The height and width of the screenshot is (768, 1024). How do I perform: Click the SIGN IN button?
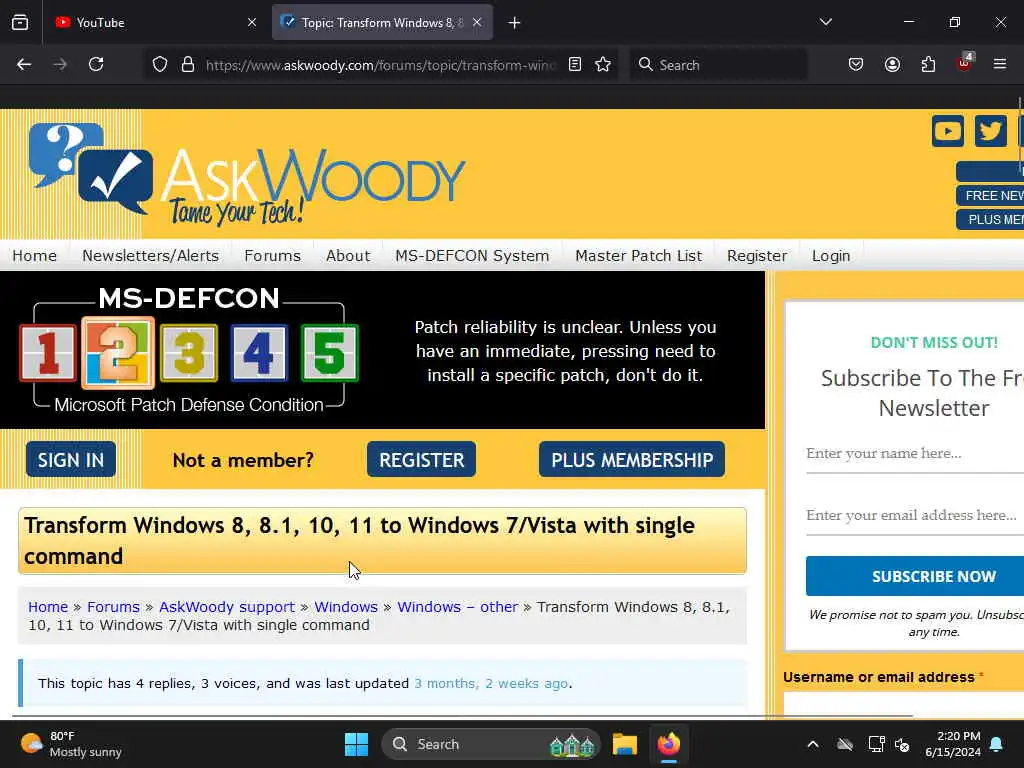point(71,459)
